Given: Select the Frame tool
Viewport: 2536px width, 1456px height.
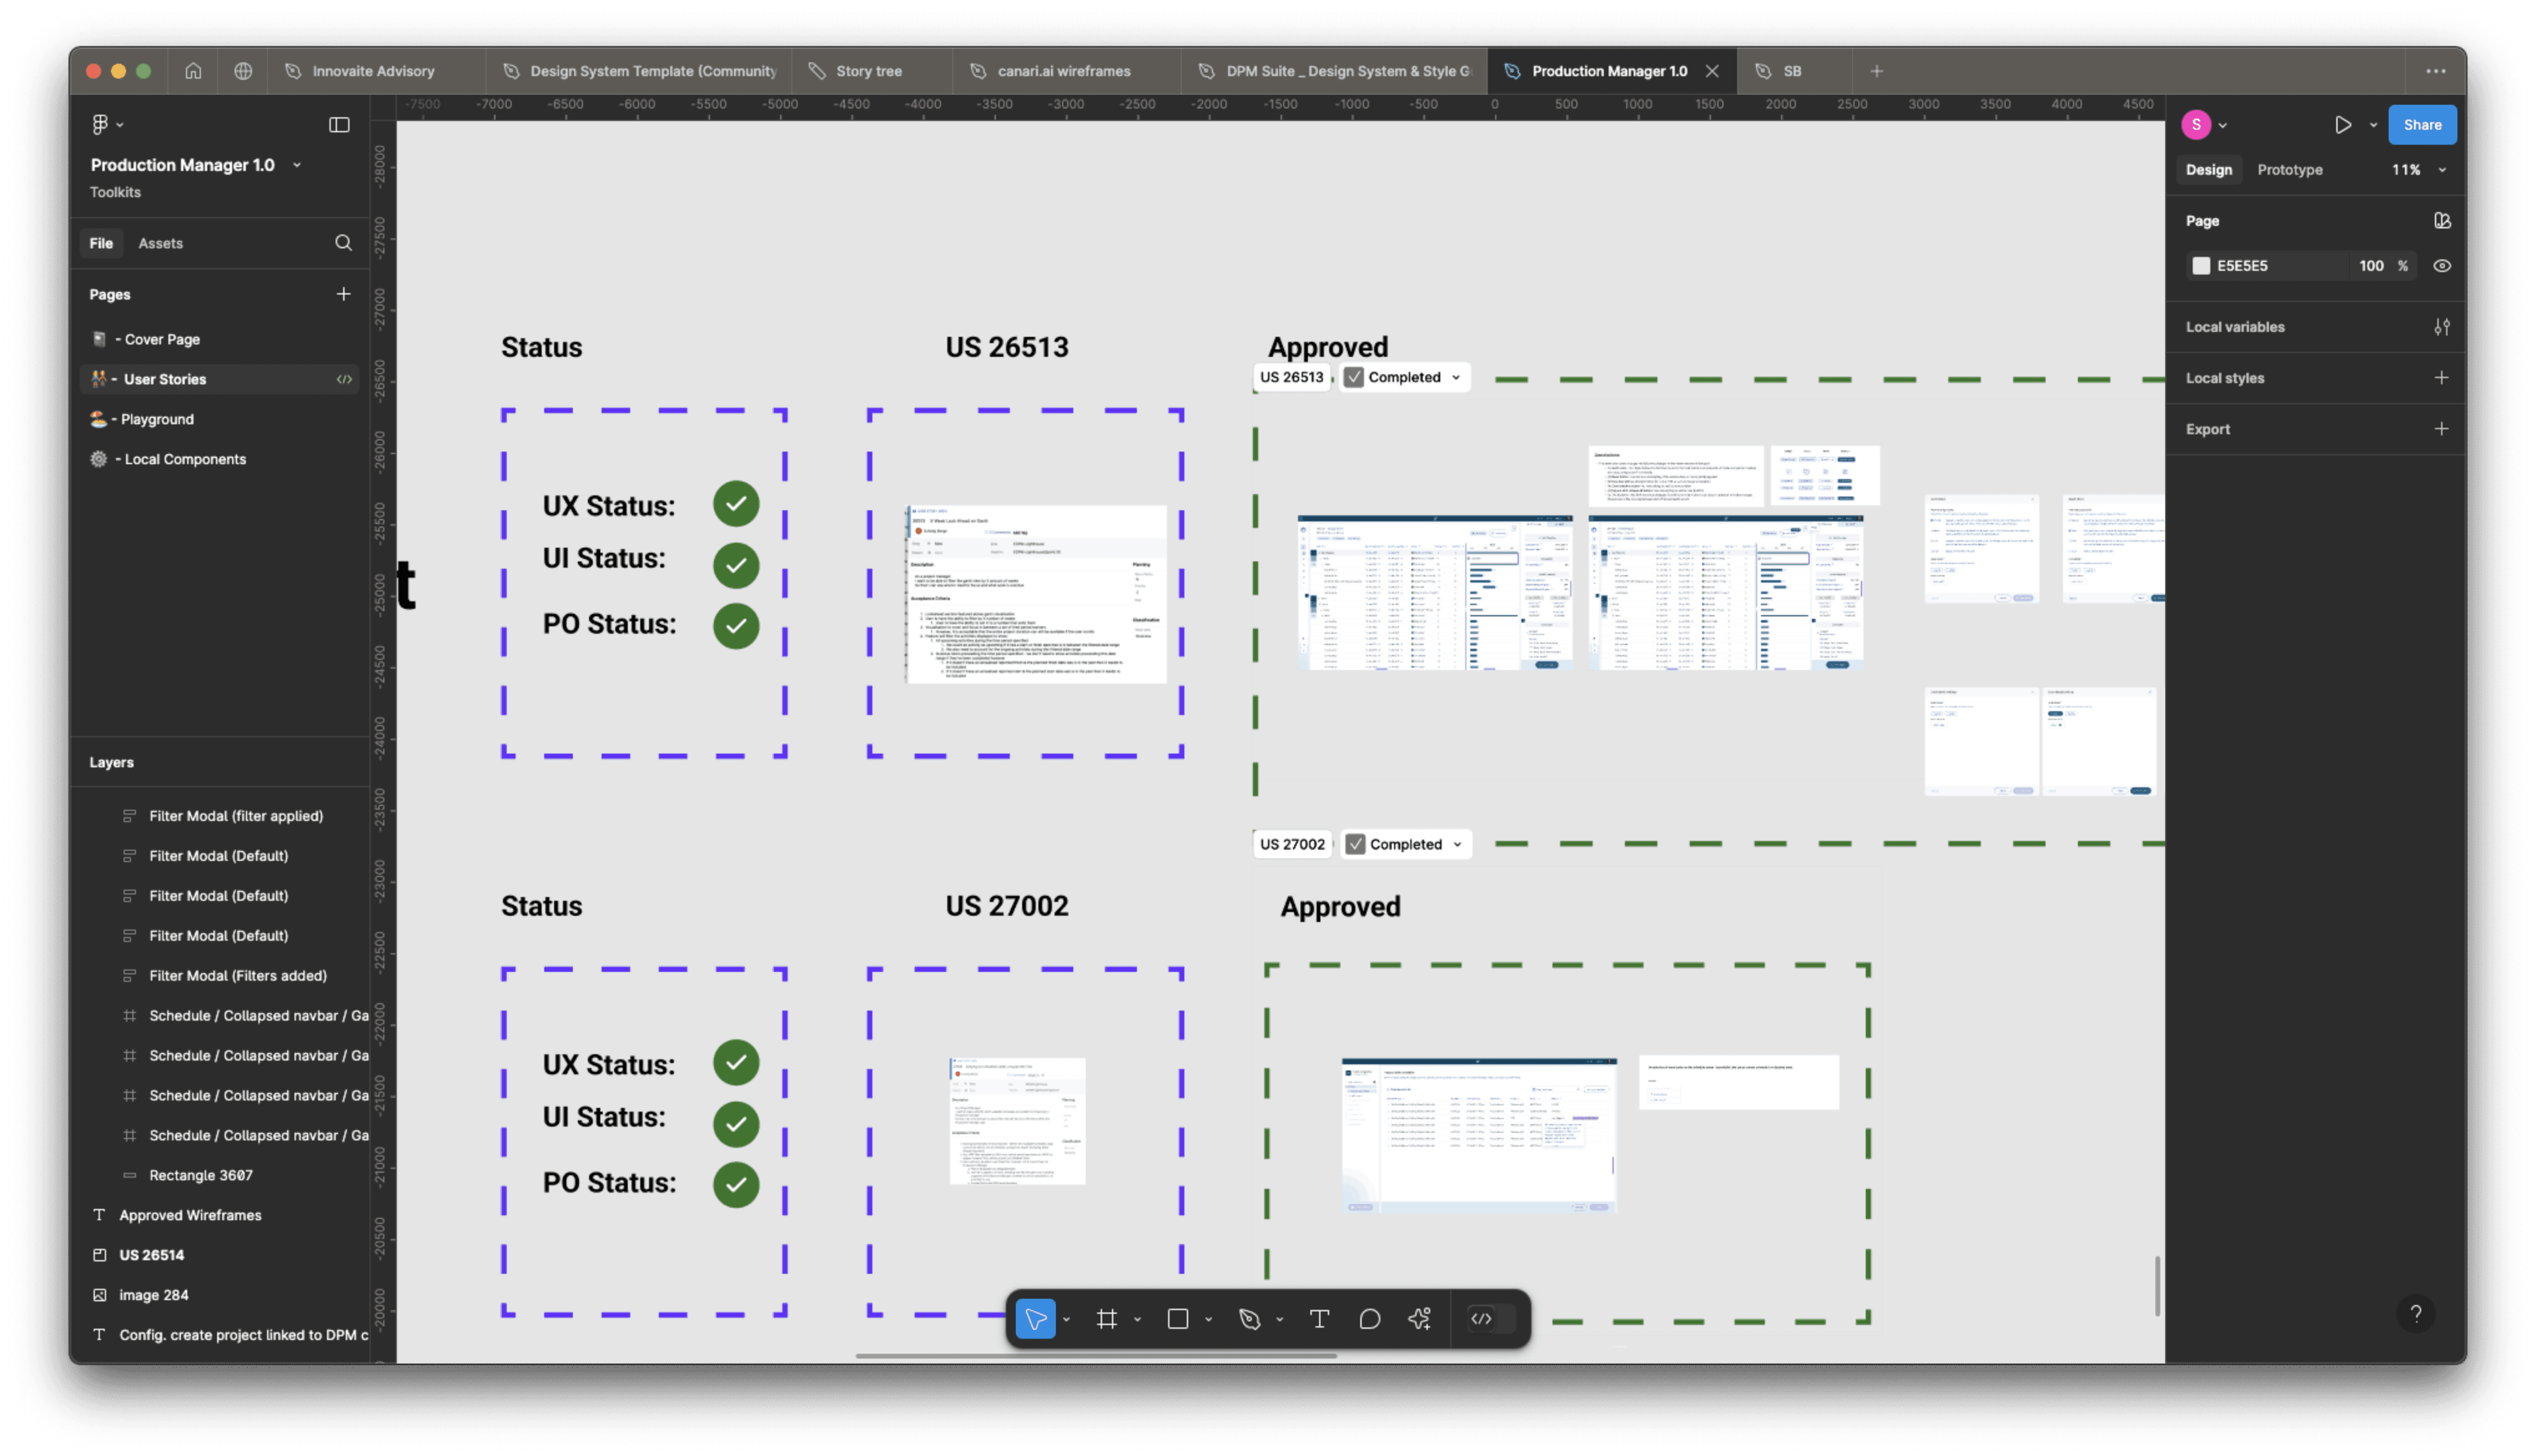Looking at the screenshot, I should (x=1106, y=1319).
